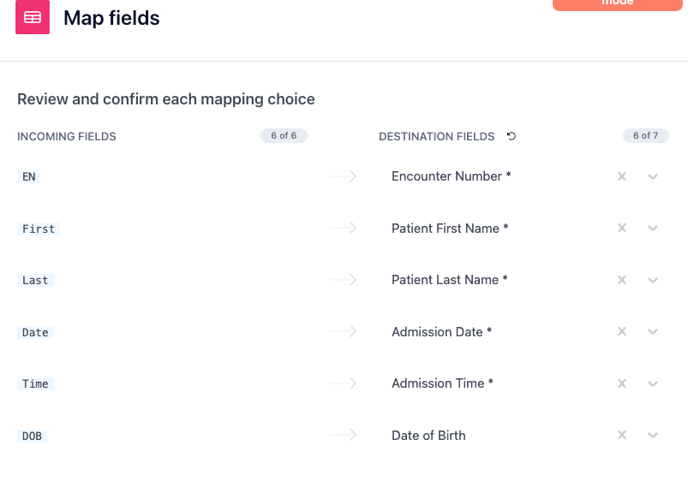Open the Admission Time dropdown chevron
688x481 pixels.
pos(653,384)
